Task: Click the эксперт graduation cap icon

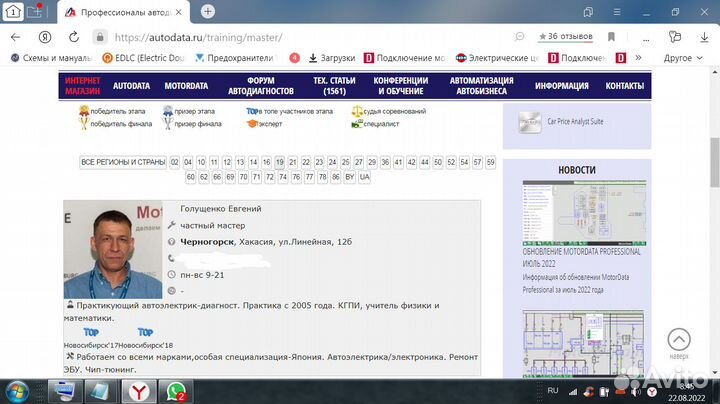Action: [x=252, y=124]
